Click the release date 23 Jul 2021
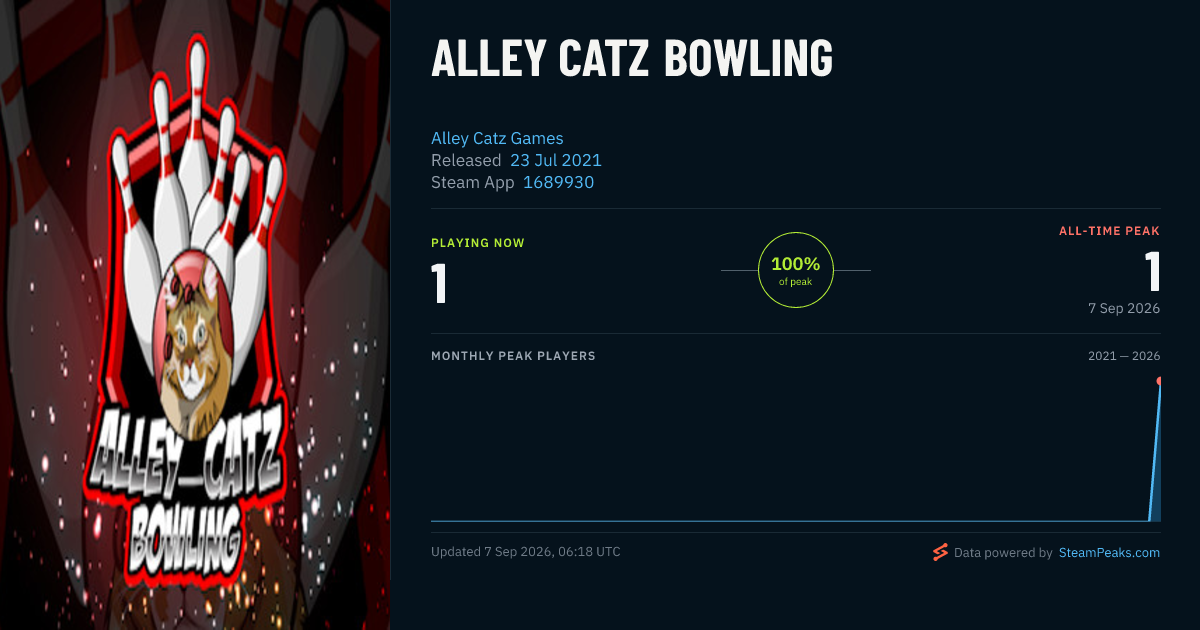The width and height of the screenshot is (1200, 630). [556, 160]
